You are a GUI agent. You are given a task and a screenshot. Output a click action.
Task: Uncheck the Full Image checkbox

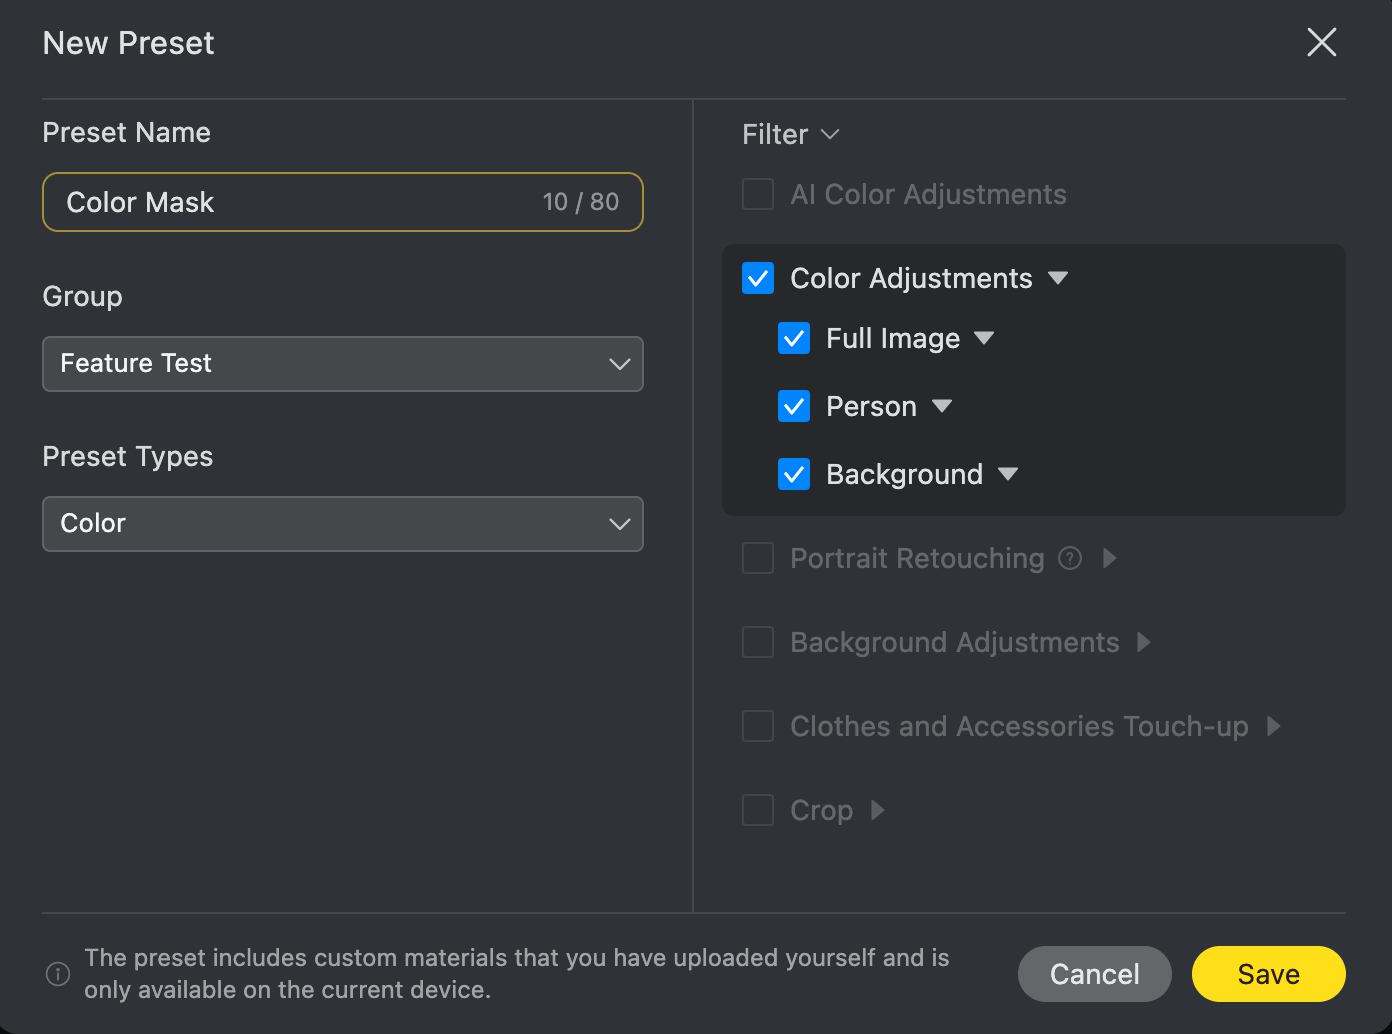point(794,338)
